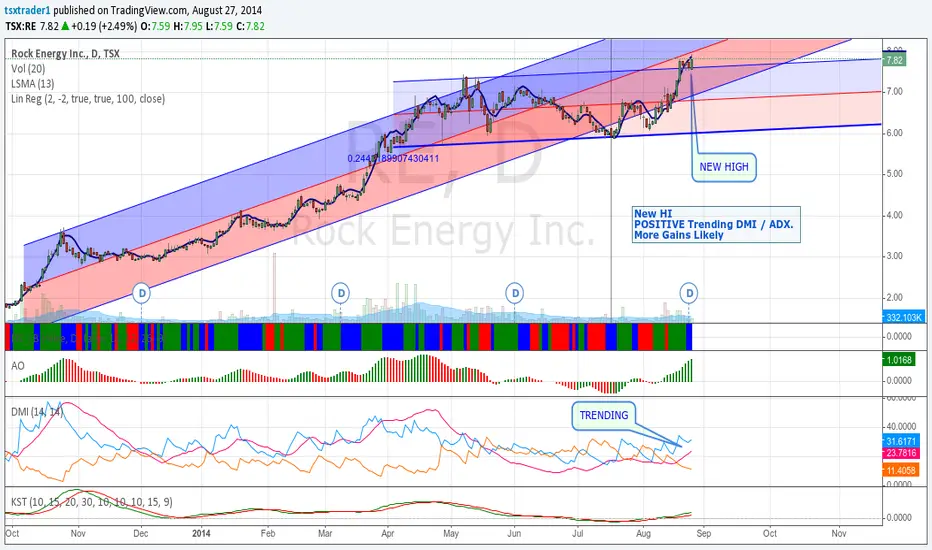Click the NEW HIGH callout annotation
Screen dimensions: 932x550
[x=723, y=167]
